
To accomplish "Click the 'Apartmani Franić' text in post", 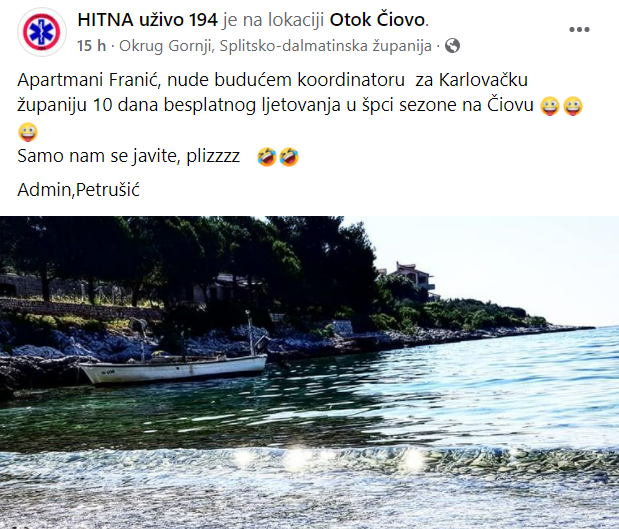I will (89, 80).
